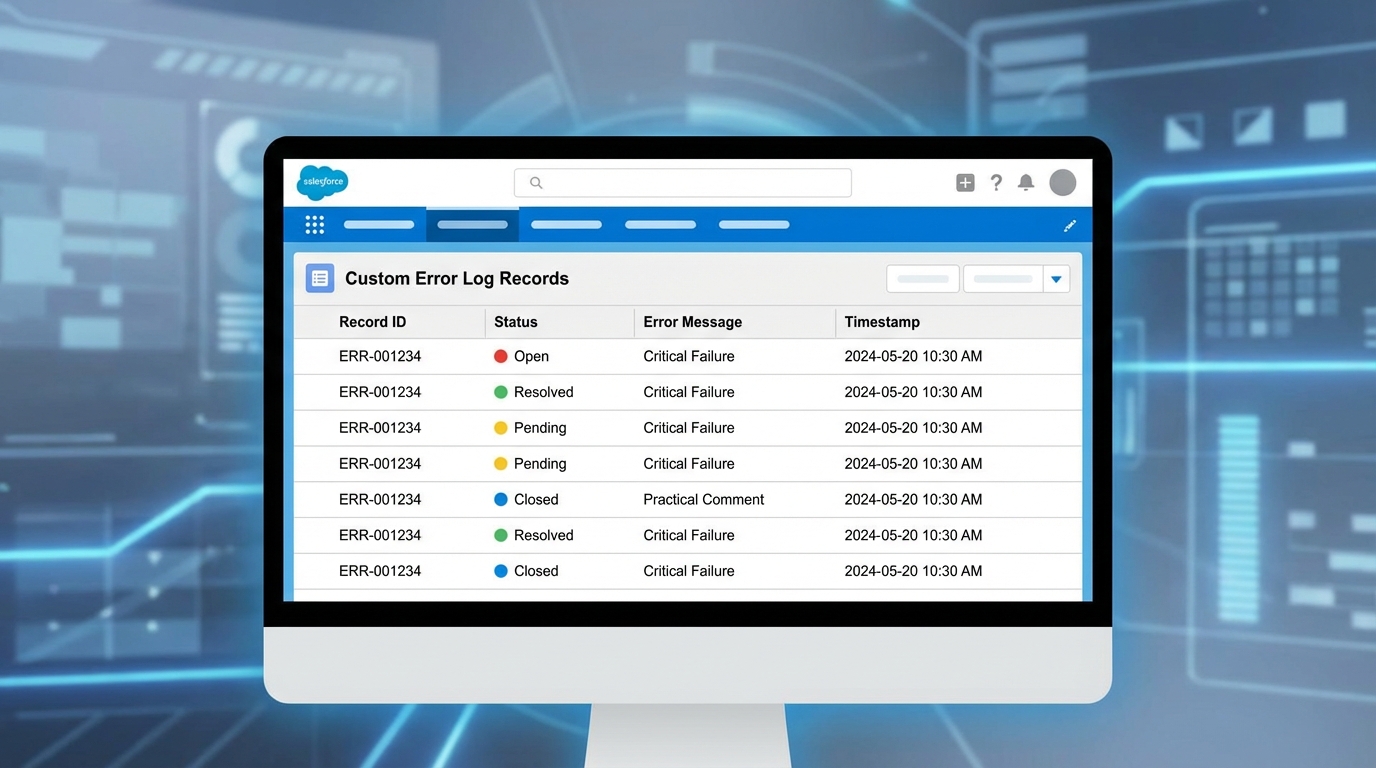
Task: Click the Custom Error Log Records list icon
Action: tap(319, 277)
